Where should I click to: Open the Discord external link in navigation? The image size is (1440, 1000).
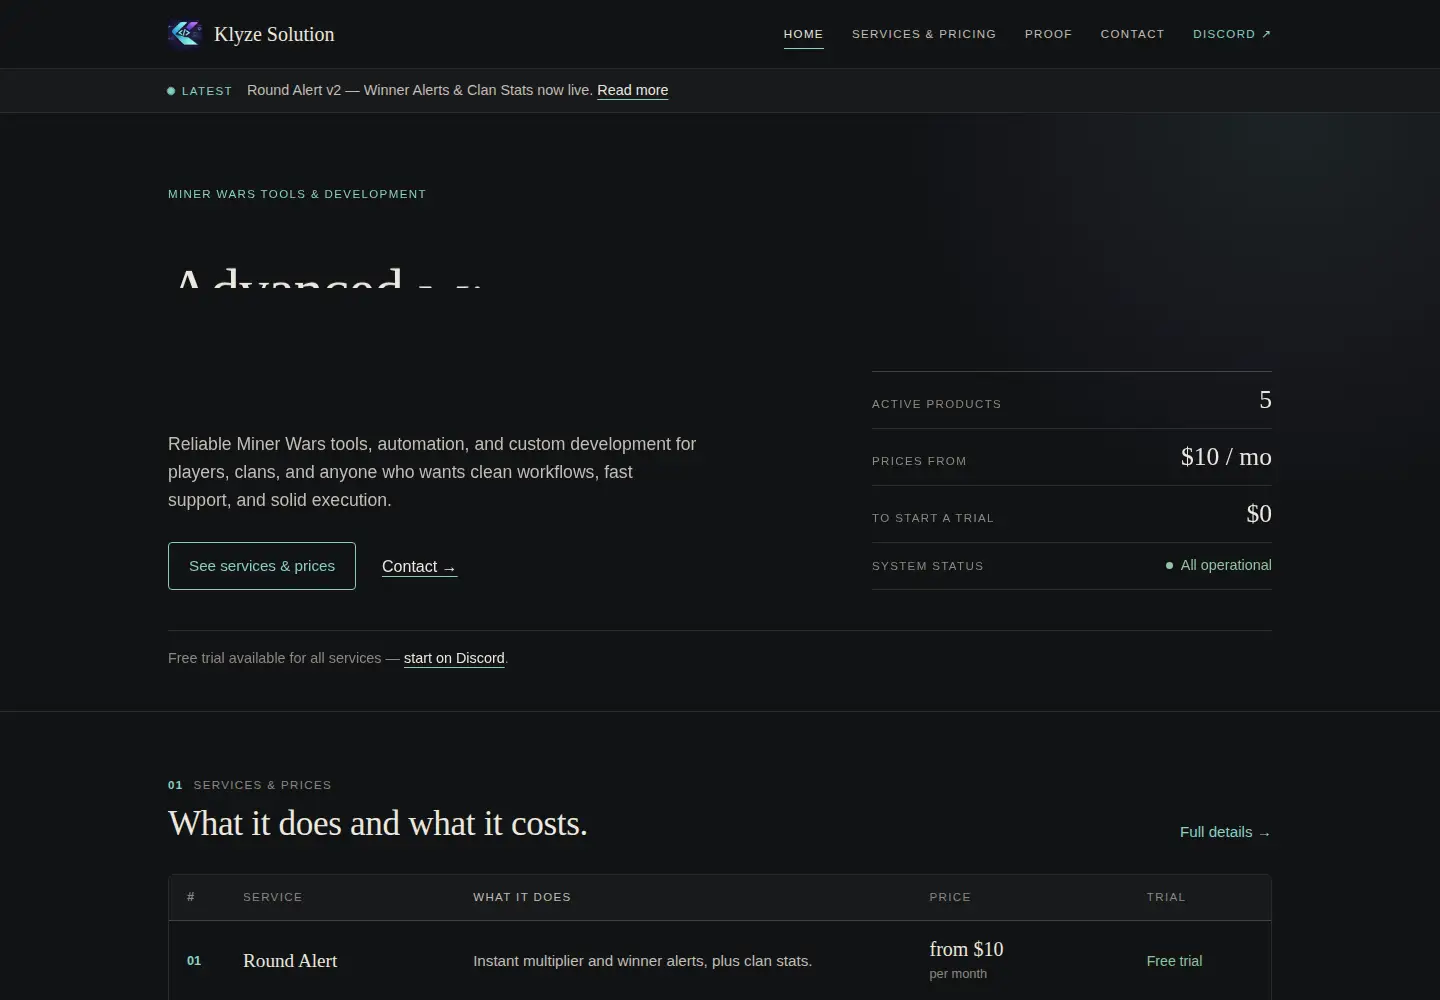1232,34
